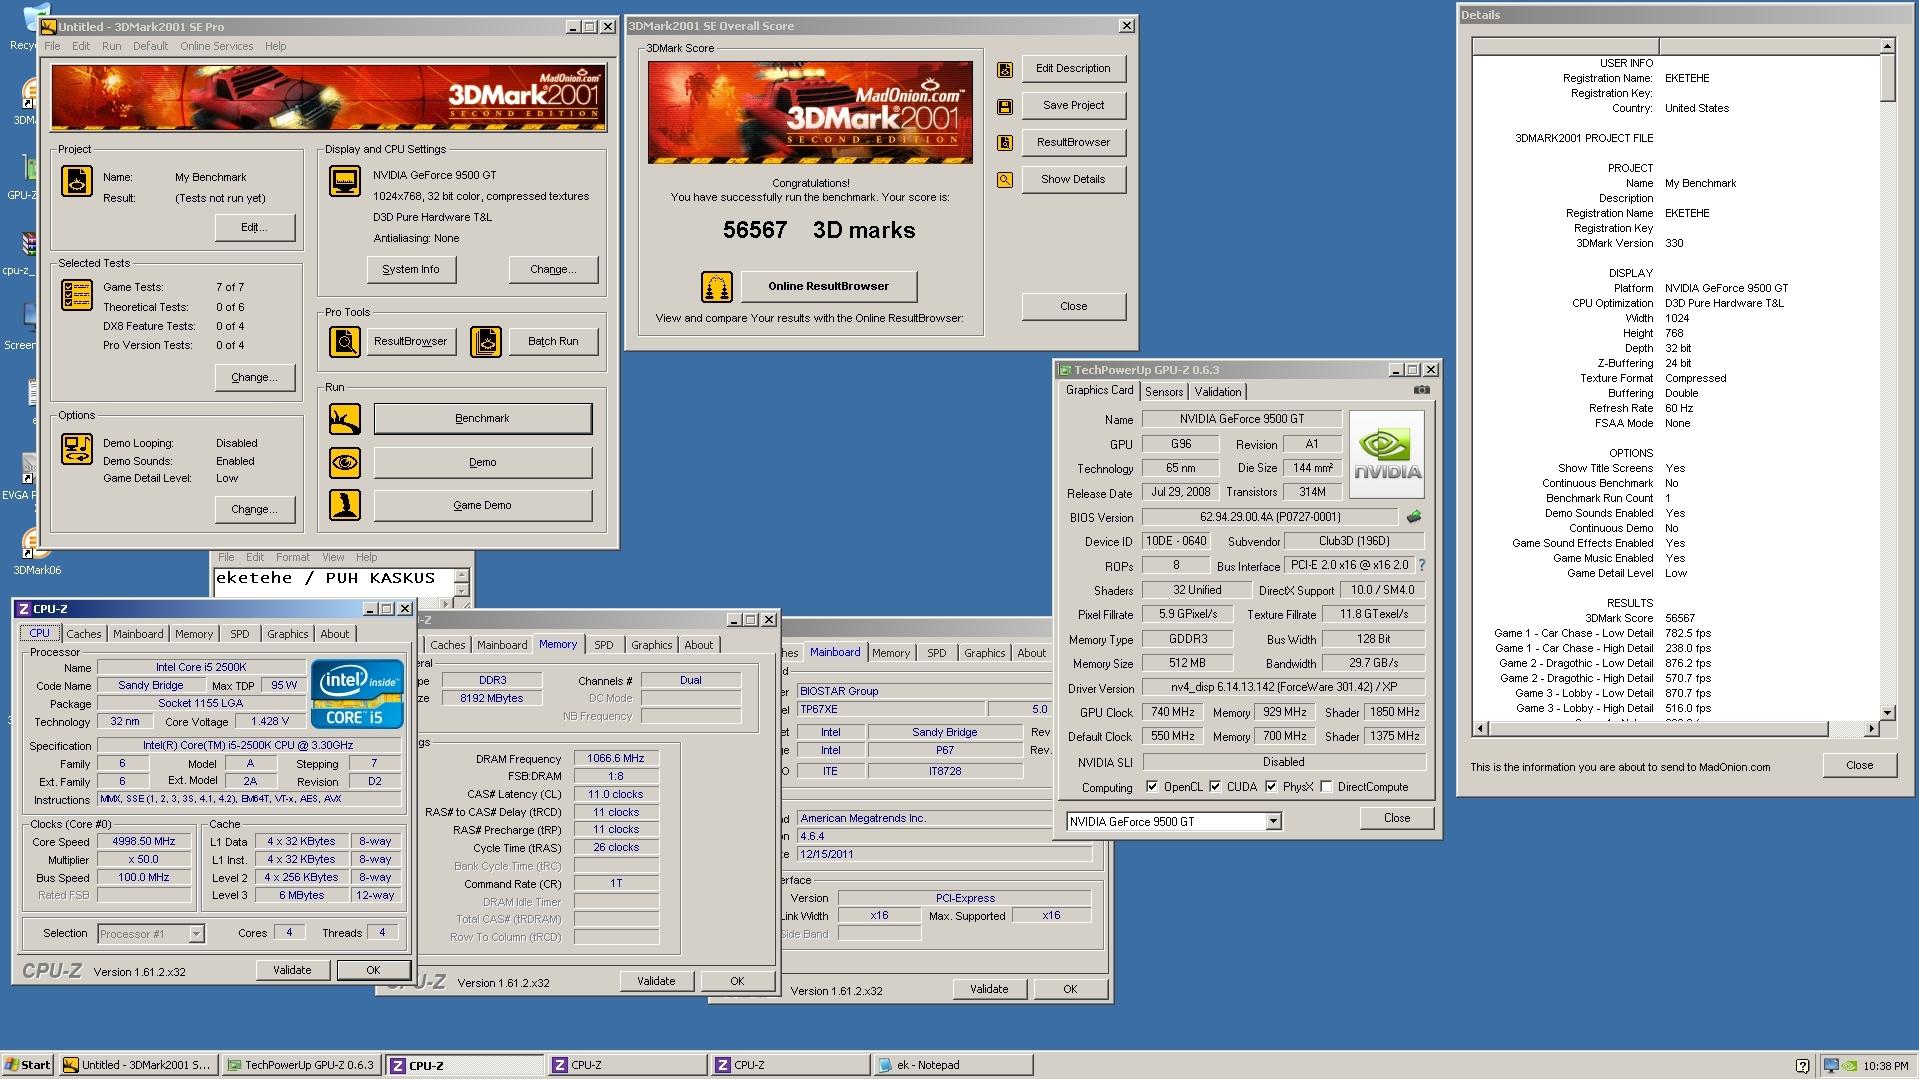
Task: Open SPD tab in front CPU-Z window
Action: (239, 634)
